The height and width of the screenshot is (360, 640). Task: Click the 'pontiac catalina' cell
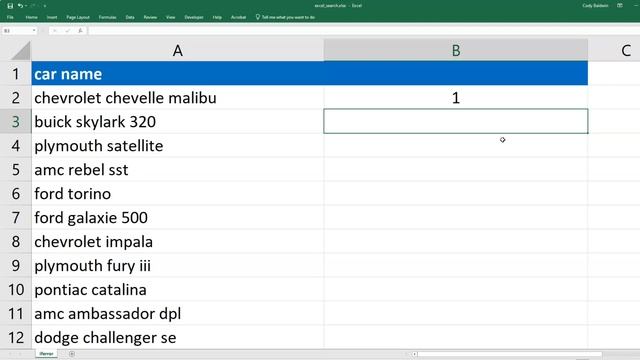[x=178, y=290]
